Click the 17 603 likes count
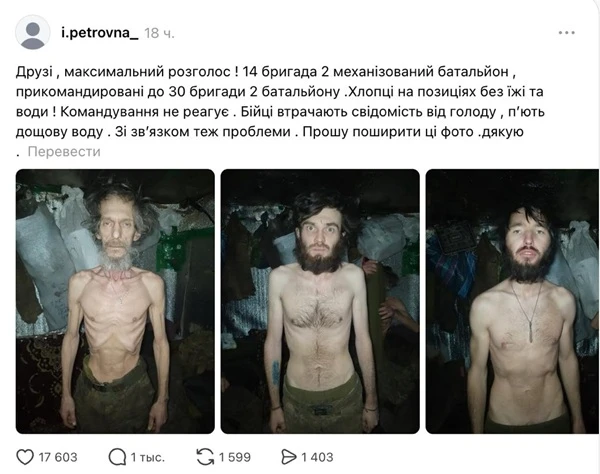Viewport: 600px width, 474px height. (58, 457)
